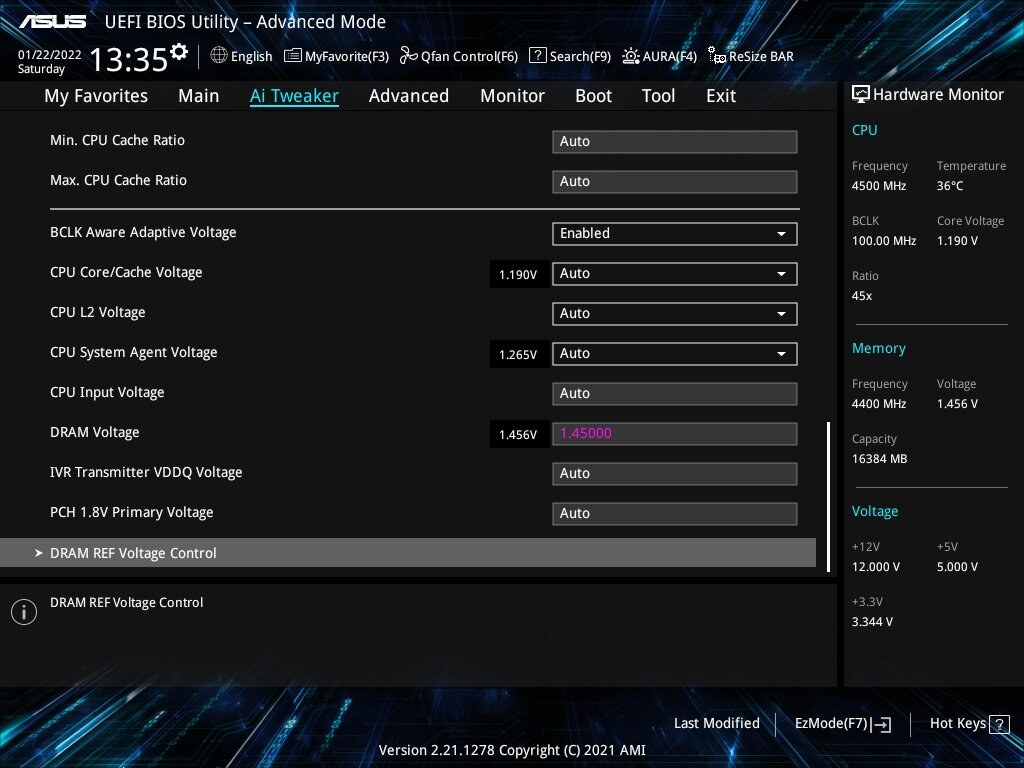This screenshot has height=768, width=1024.
Task: Click 1.265V System Agent reading
Action: pos(518,355)
